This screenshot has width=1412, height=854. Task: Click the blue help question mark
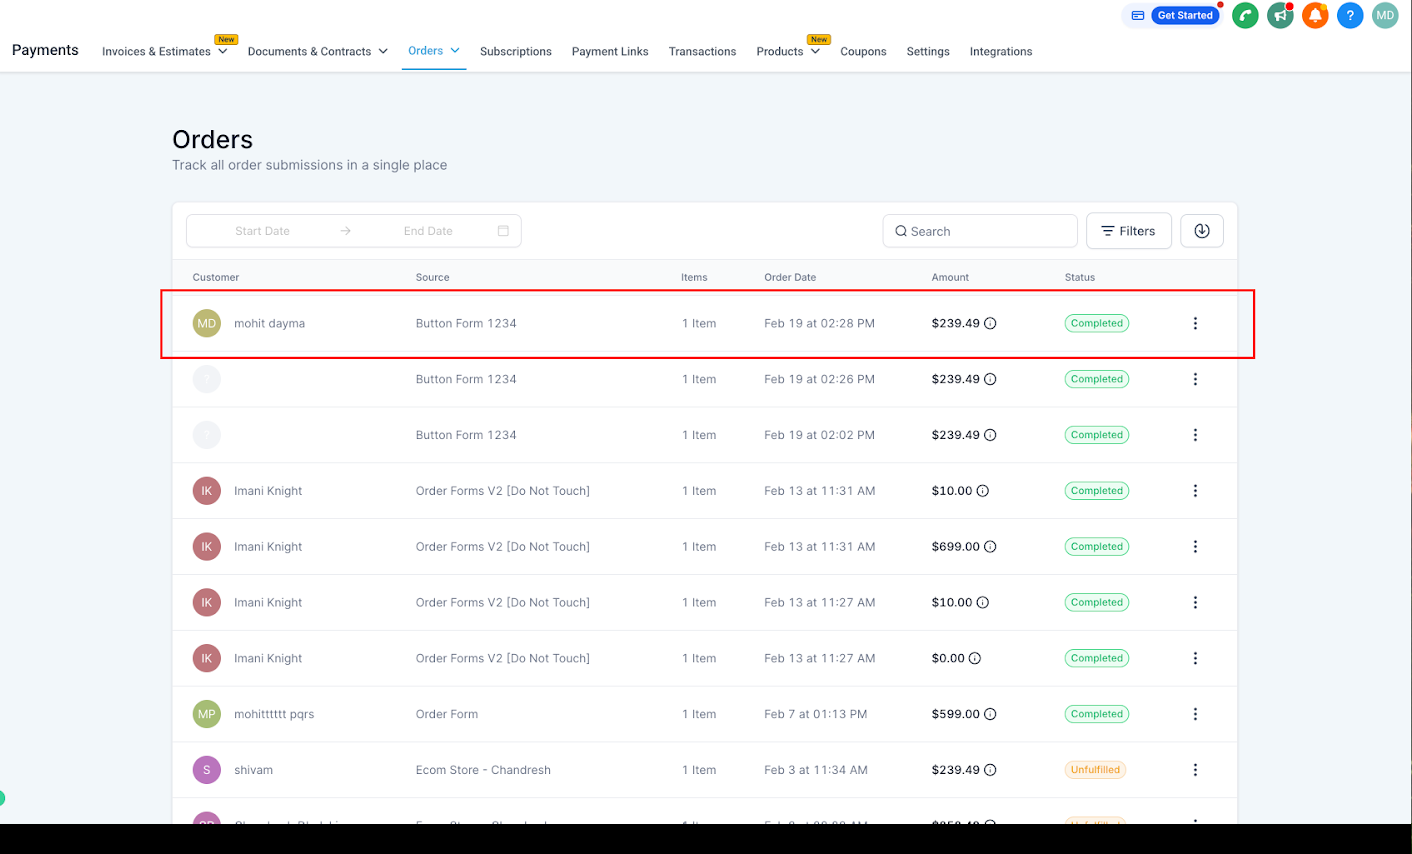[1350, 15]
